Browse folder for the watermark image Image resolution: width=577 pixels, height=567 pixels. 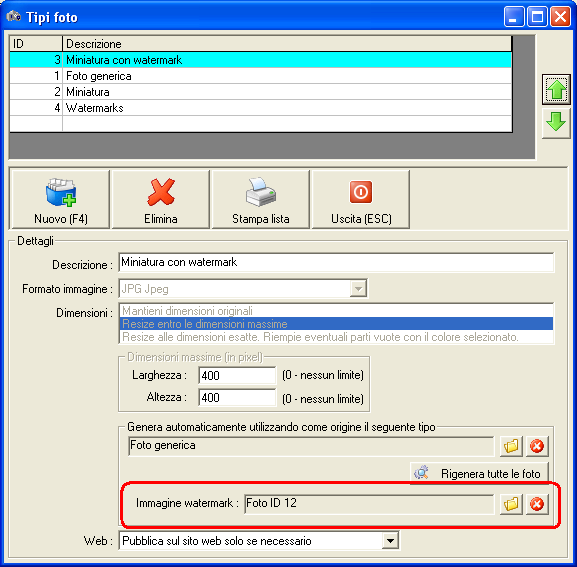(x=511, y=504)
